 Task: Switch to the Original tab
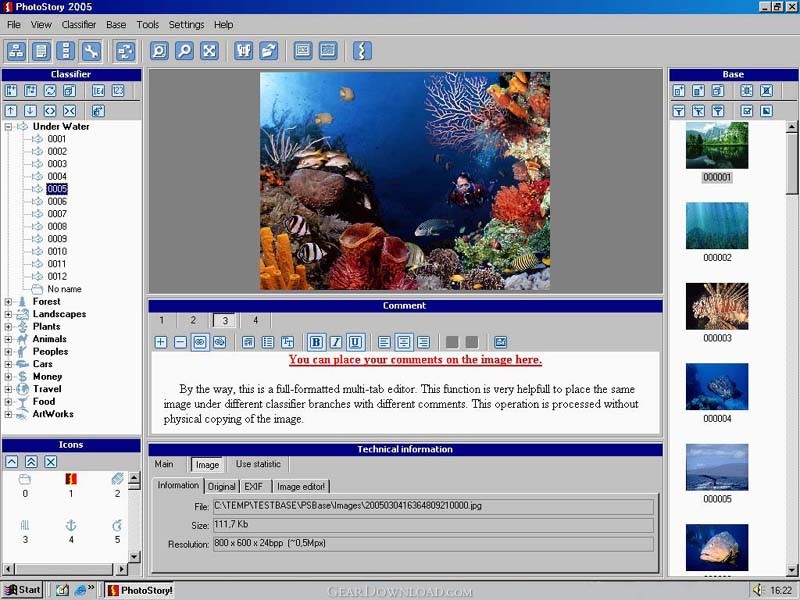point(221,487)
